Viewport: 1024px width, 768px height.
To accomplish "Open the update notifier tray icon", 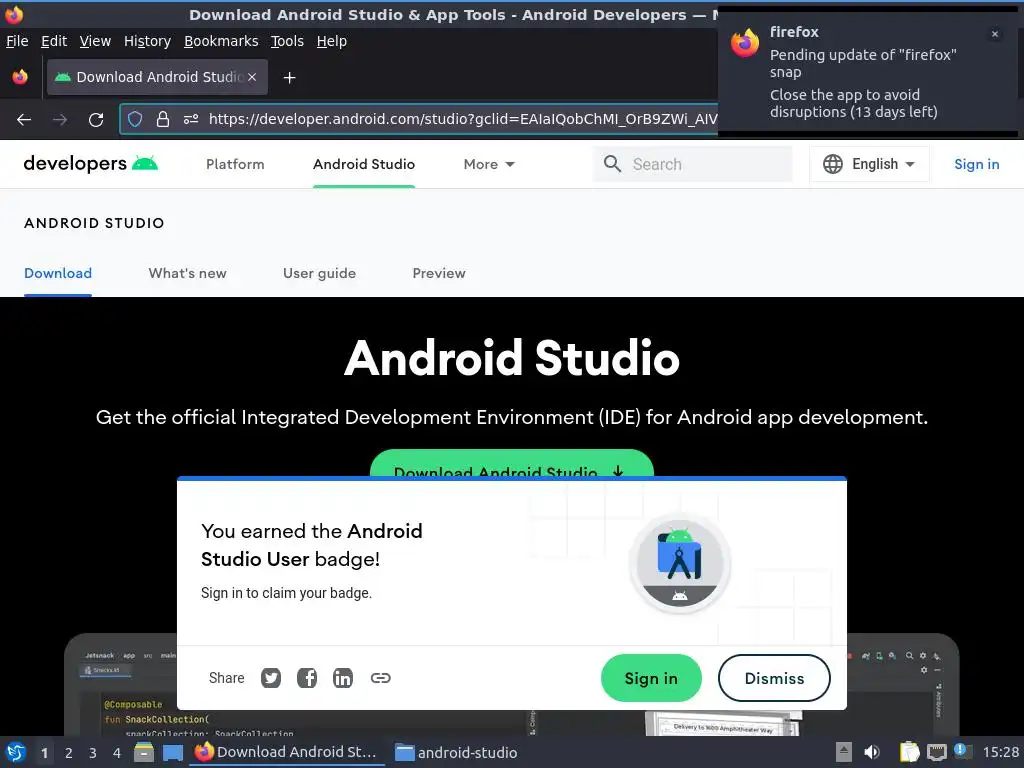I will pyautogui.click(x=963, y=751).
